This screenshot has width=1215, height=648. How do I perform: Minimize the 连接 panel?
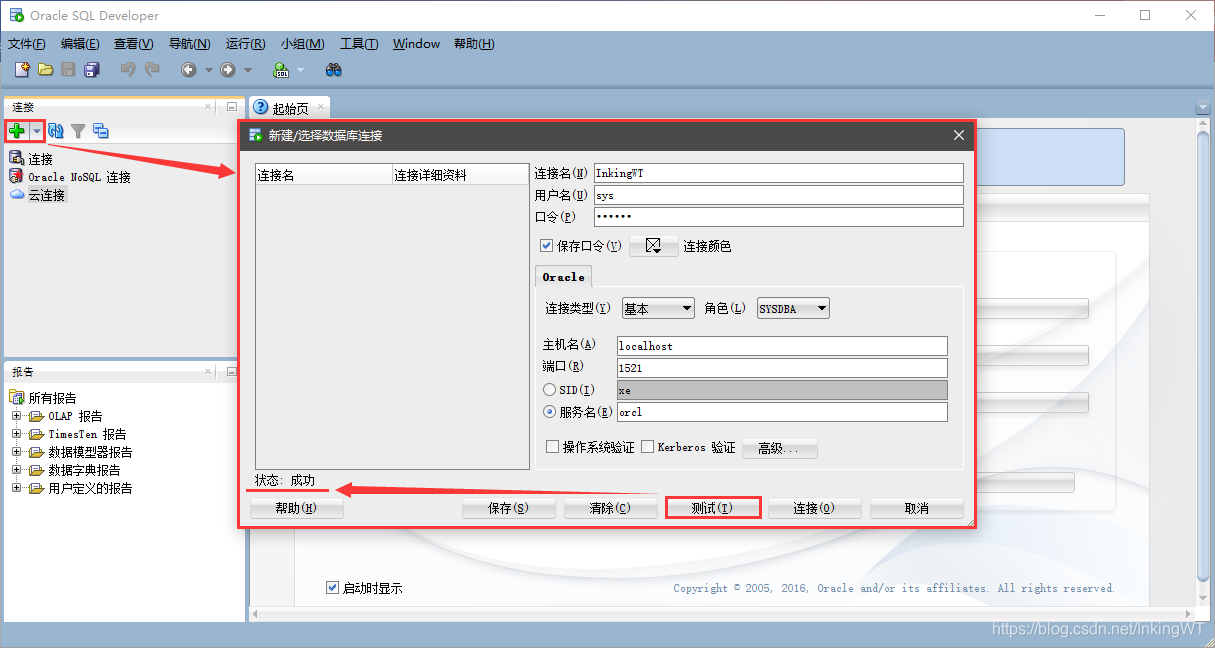[232, 107]
